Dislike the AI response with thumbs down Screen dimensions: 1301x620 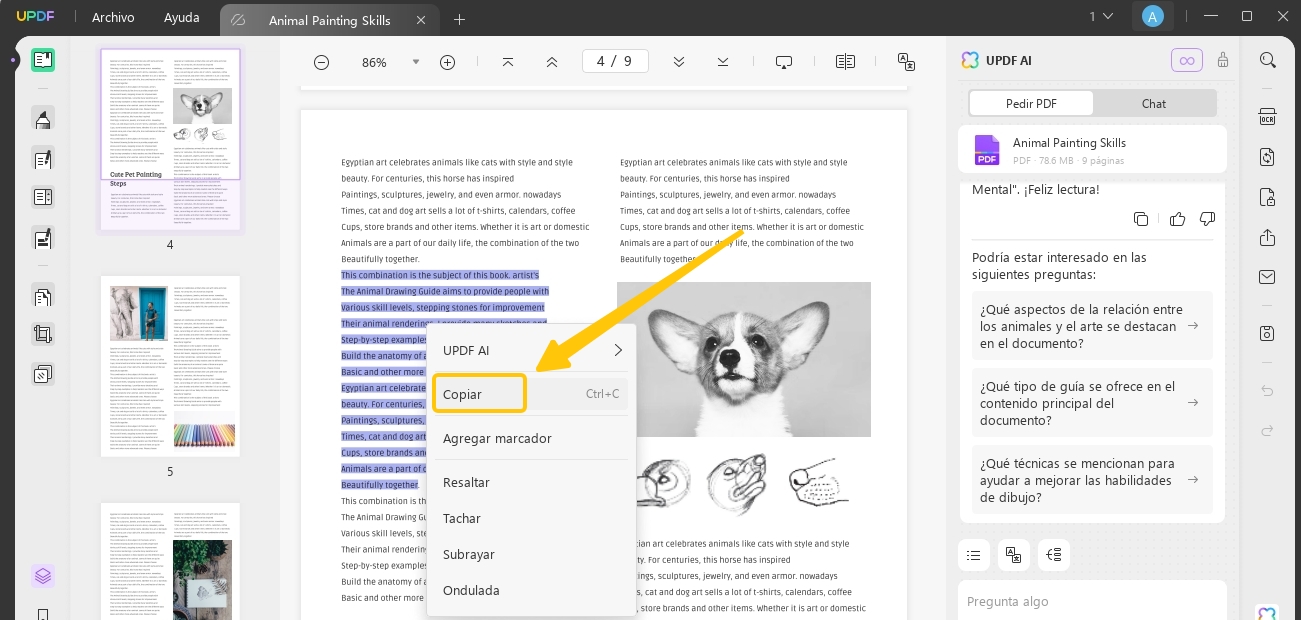pos(1207,219)
